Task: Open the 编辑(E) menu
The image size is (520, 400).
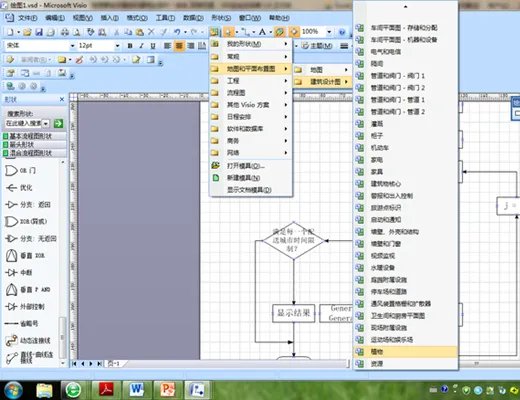Action: (x=55, y=18)
